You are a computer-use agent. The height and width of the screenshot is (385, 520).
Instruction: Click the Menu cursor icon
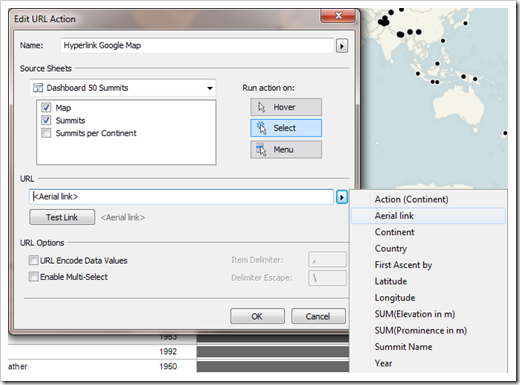pyautogui.click(x=262, y=150)
